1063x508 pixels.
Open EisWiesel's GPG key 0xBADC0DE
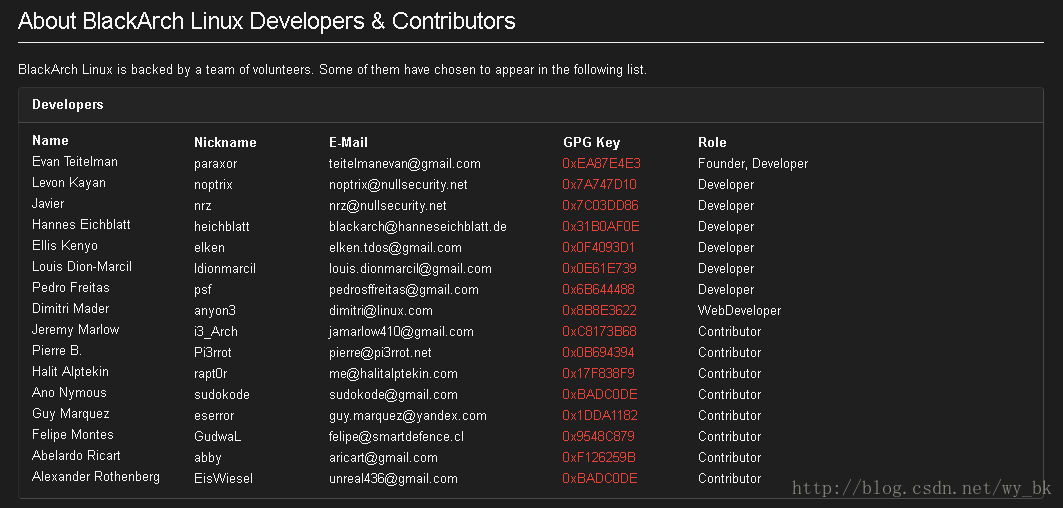(x=600, y=479)
